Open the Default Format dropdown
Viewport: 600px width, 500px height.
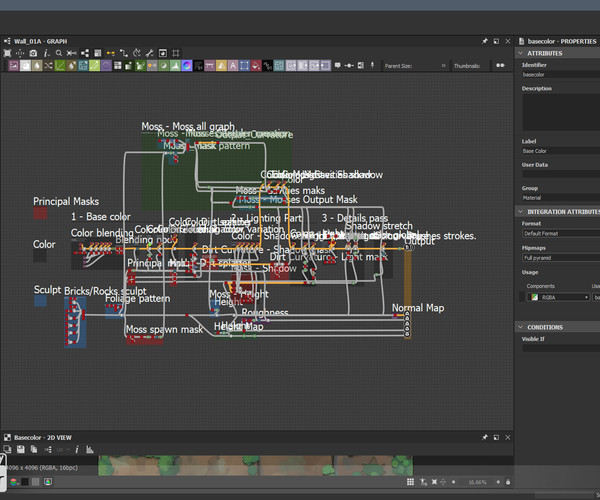coord(561,233)
